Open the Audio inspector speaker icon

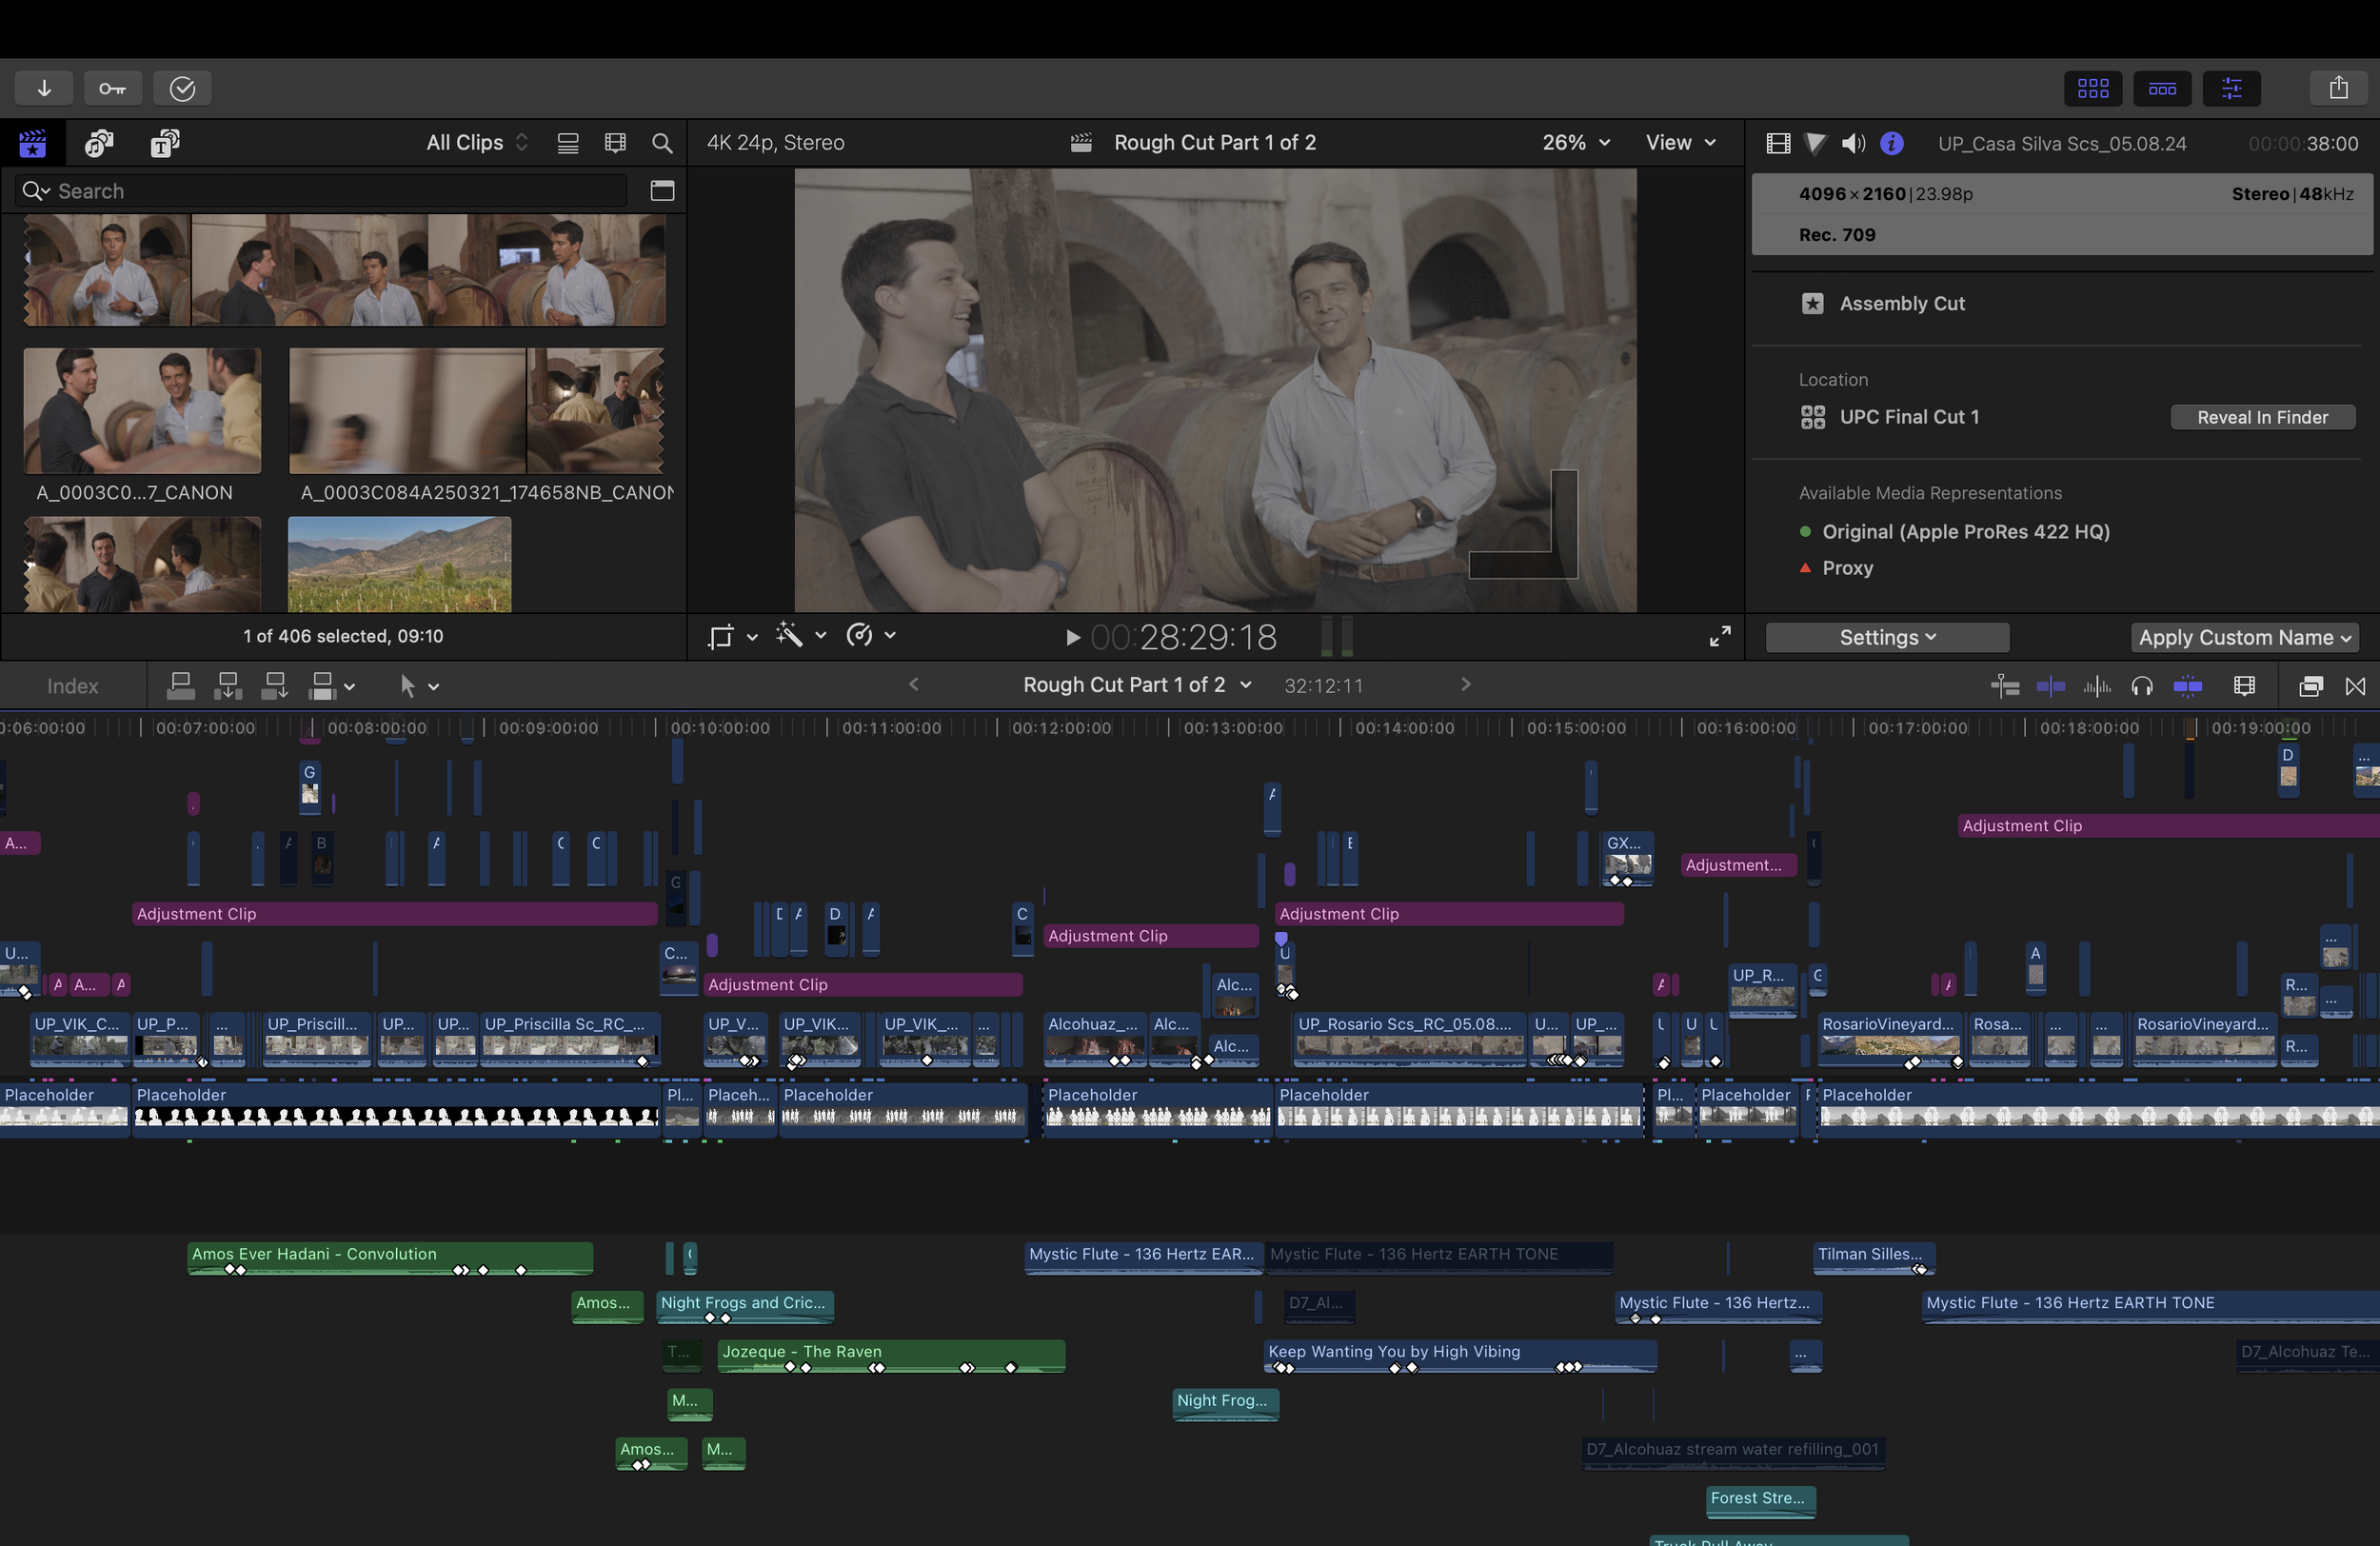point(1852,143)
